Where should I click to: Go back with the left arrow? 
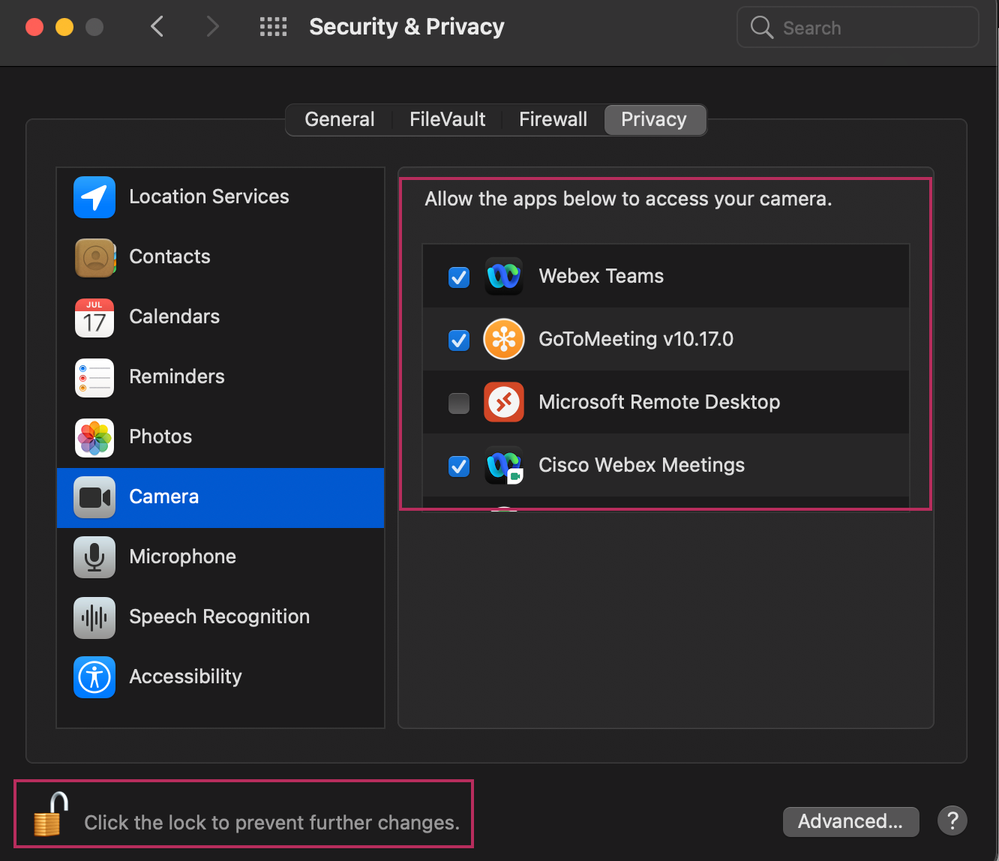pyautogui.click(x=157, y=27)
